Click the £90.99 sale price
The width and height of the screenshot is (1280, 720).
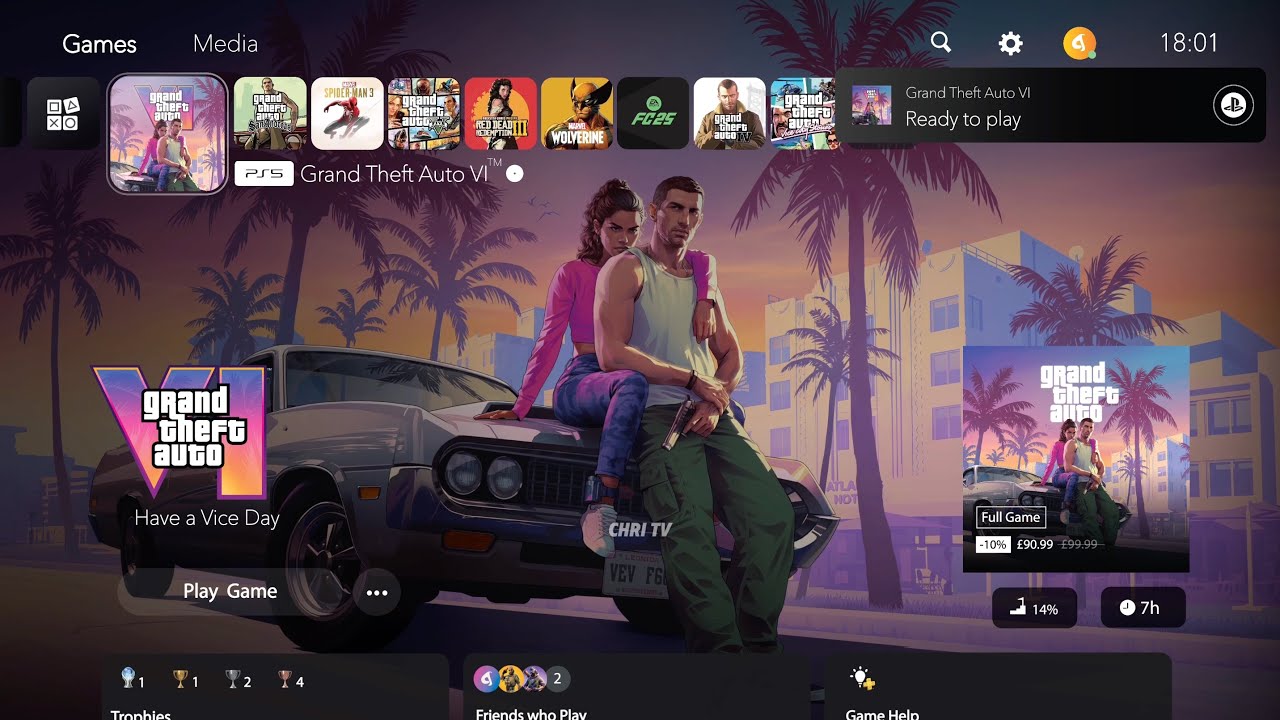1036,545
